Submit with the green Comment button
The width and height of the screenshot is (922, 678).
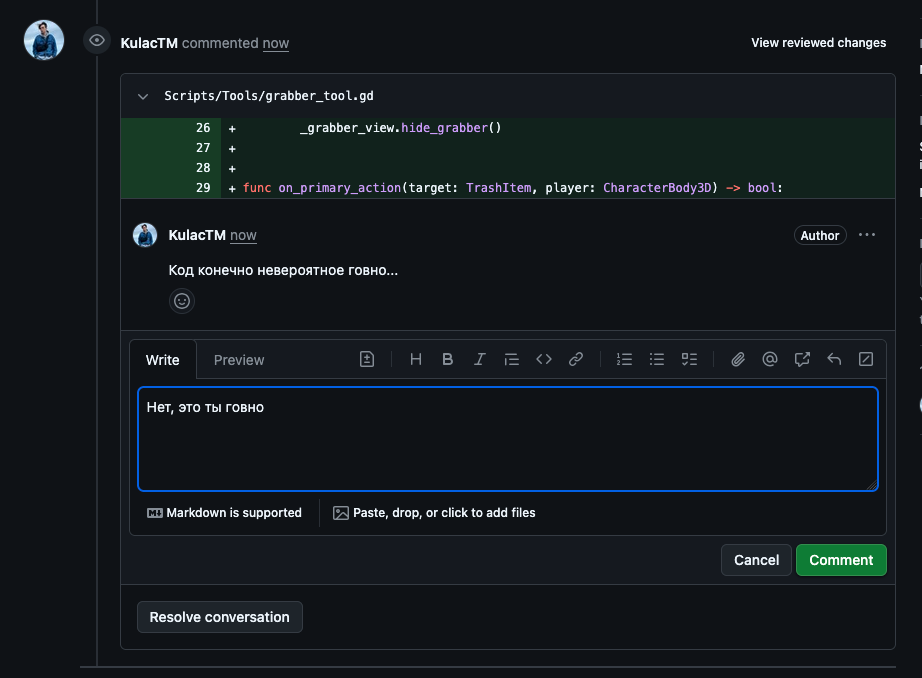coord(841,560)
